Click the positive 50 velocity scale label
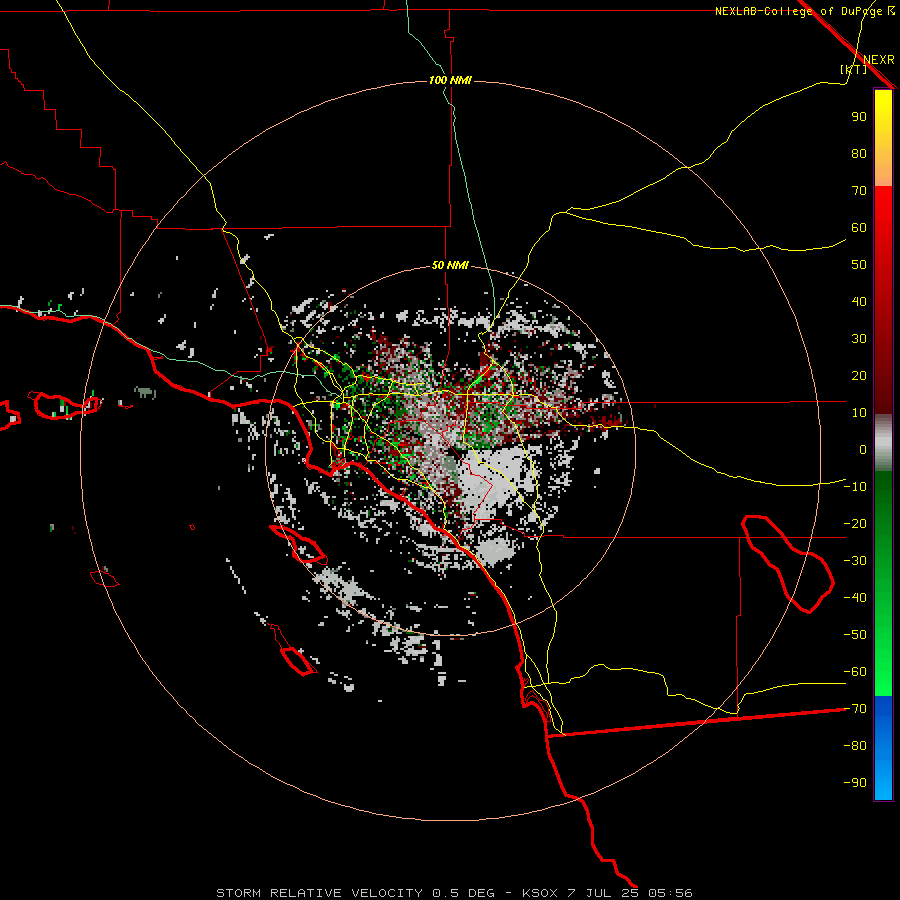Image resolution: width=900 pixels, height=900 pixels. pos(859,265)
